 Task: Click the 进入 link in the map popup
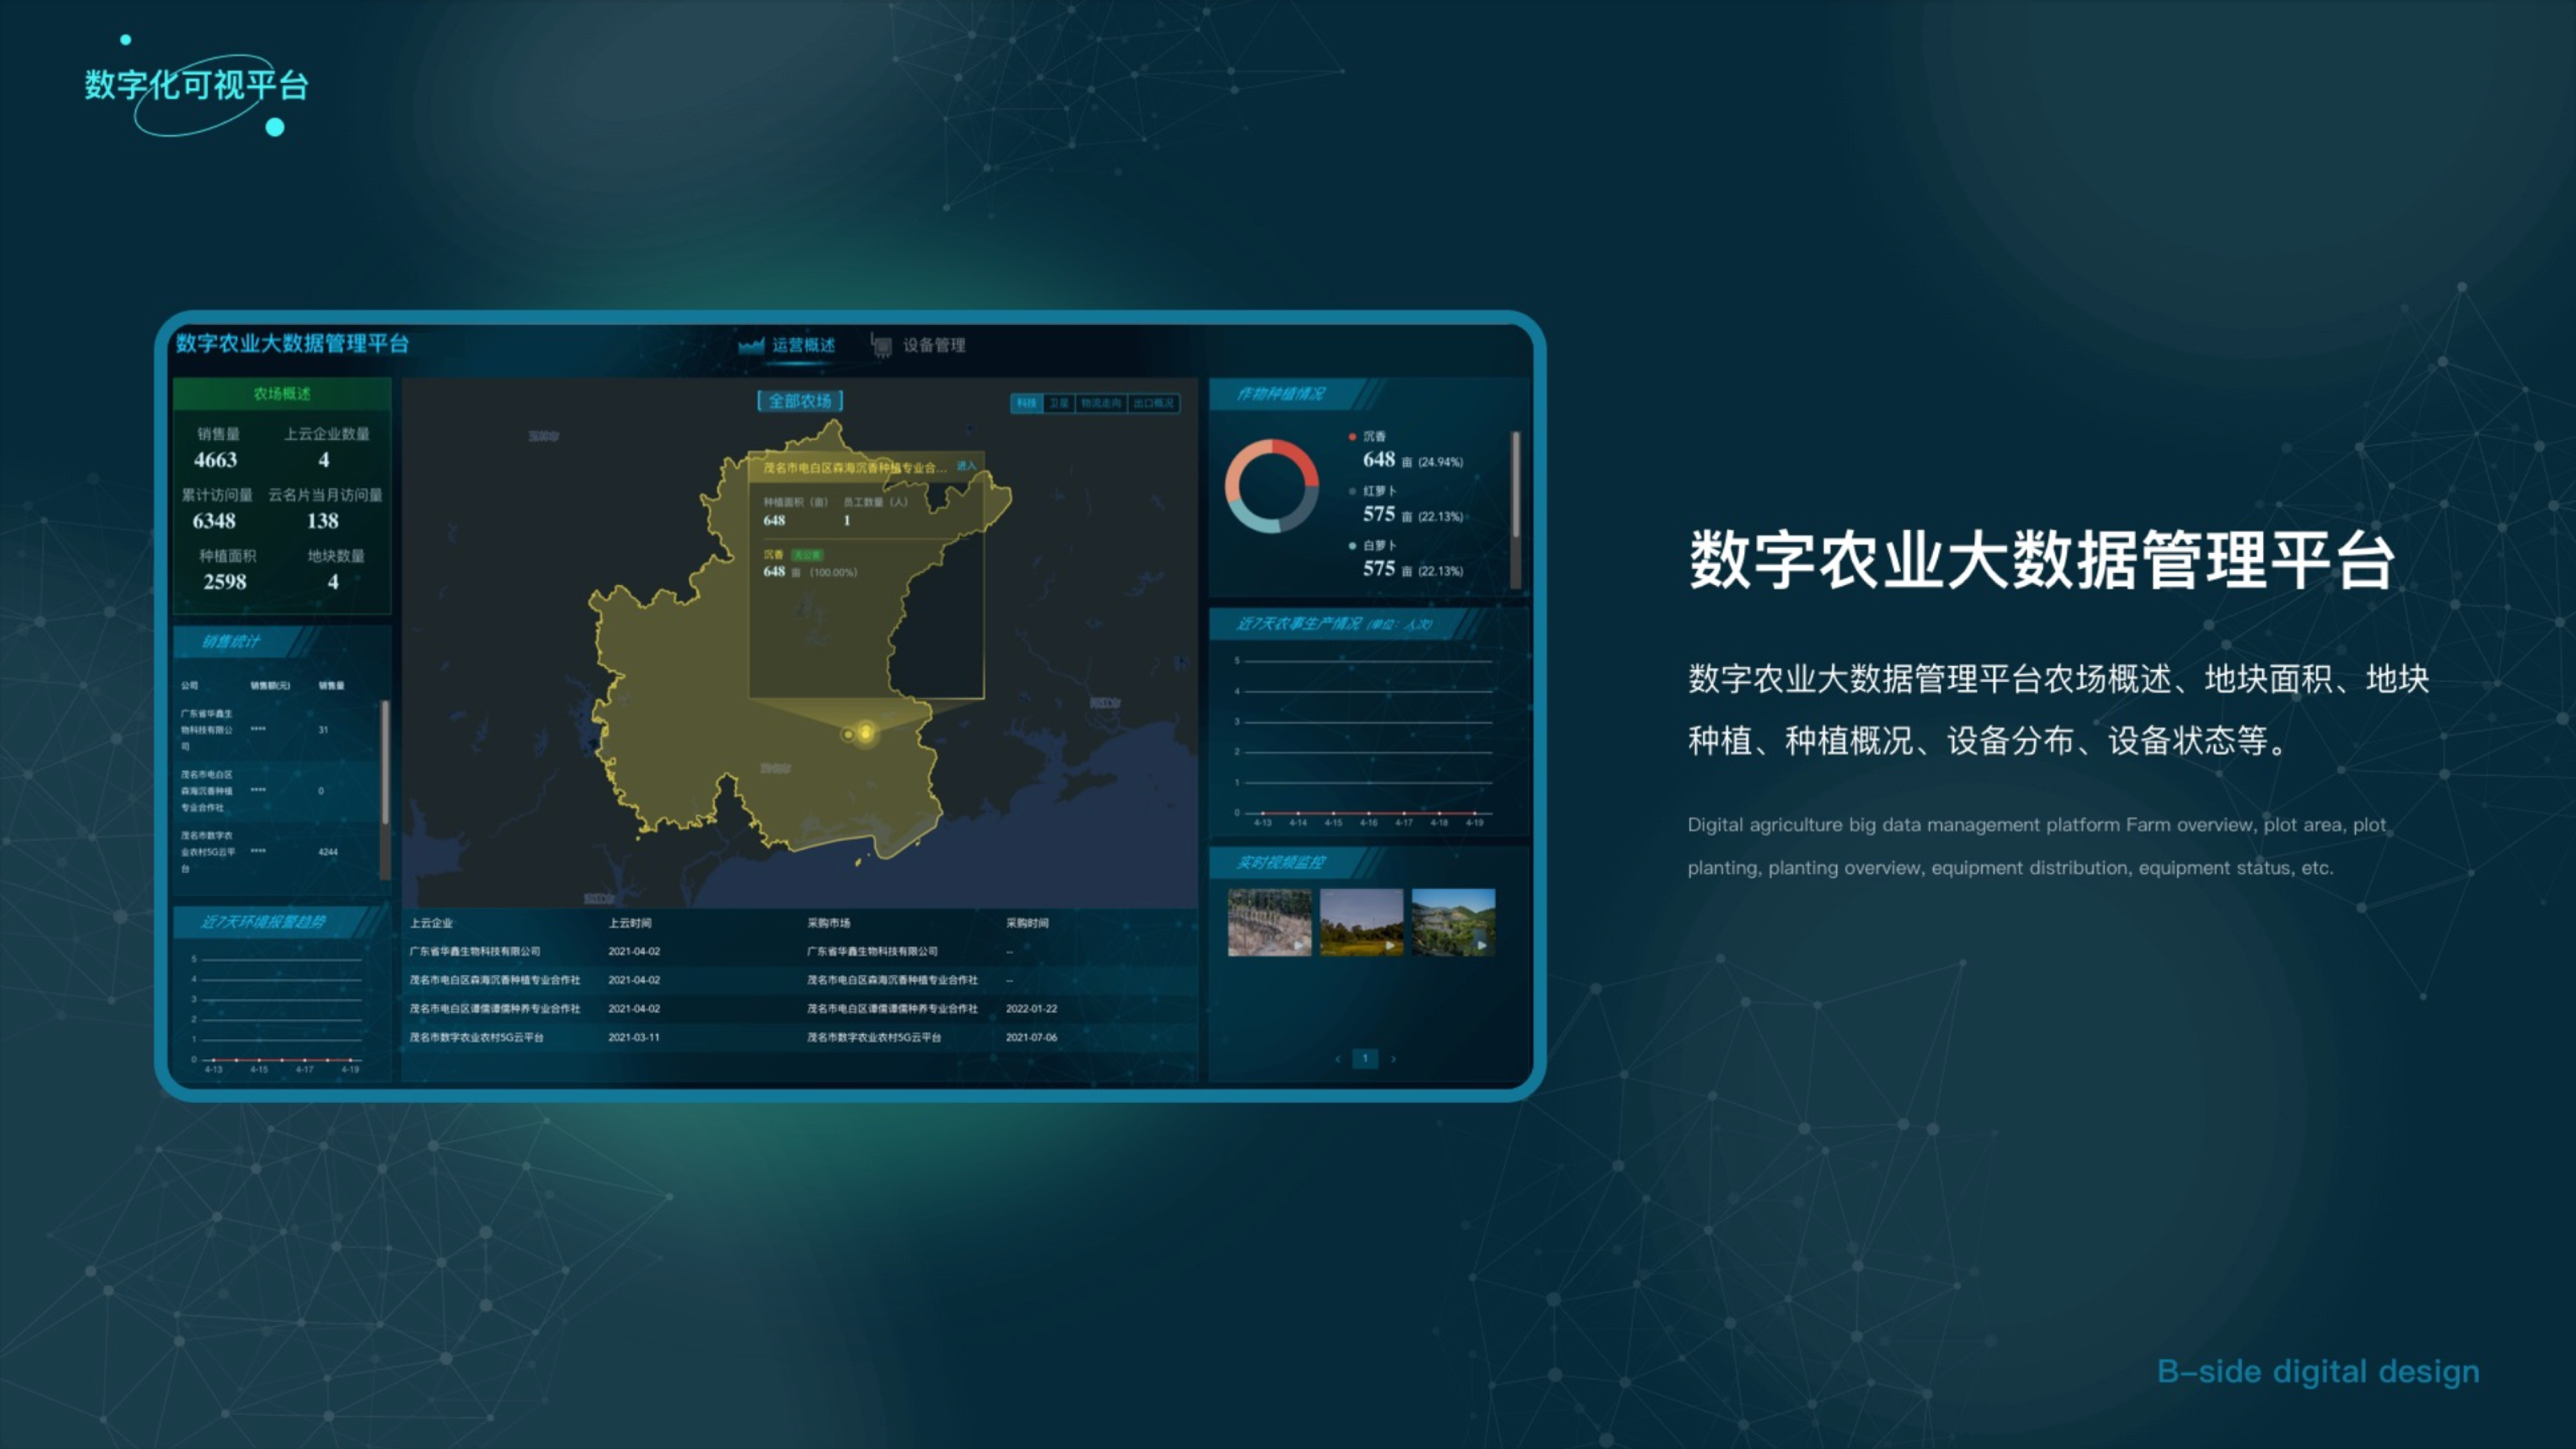(x=966, y=466)
